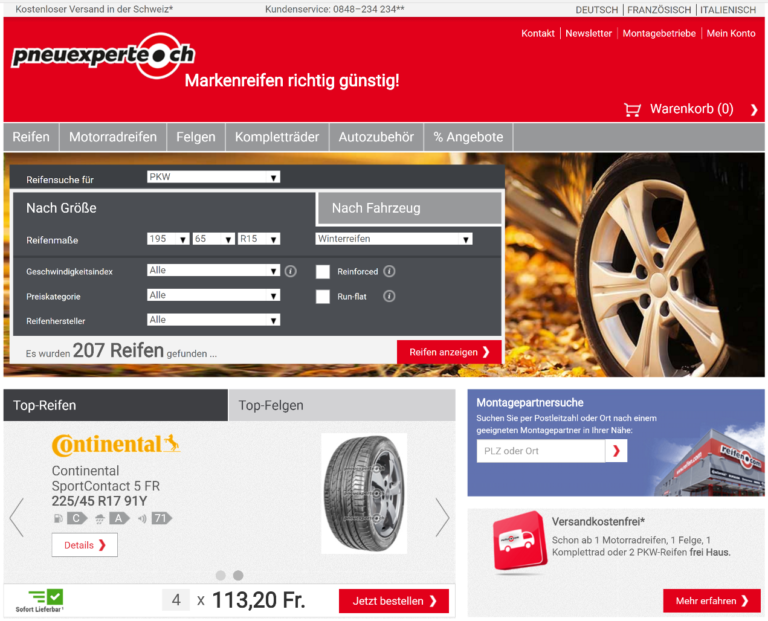Click the PLZ oder Ort input field
Screen dimensions: 768x621
point(540,451)
